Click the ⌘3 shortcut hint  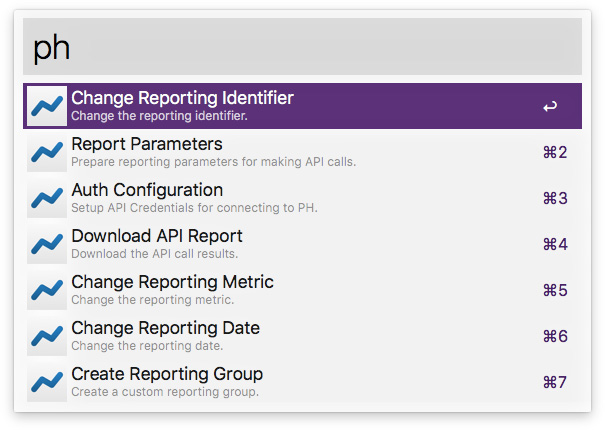click(554, 199)
